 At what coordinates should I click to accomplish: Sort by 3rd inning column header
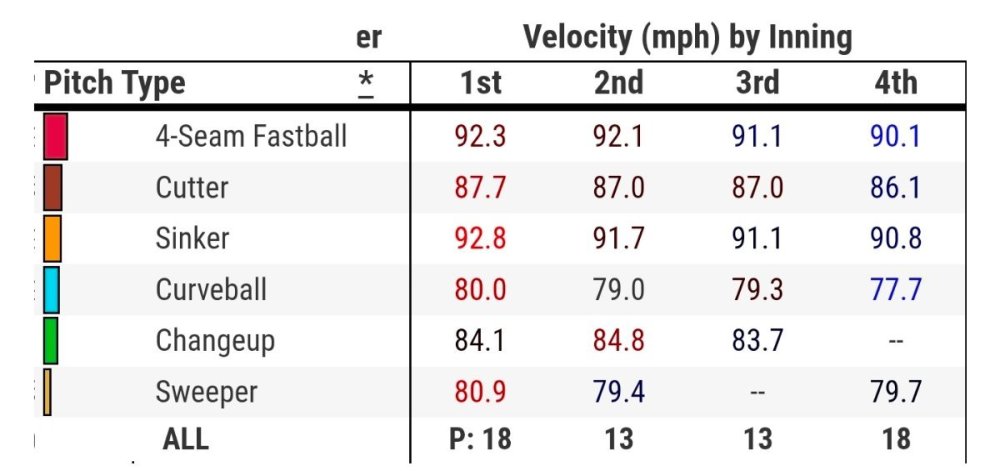[x=757, y=83]
